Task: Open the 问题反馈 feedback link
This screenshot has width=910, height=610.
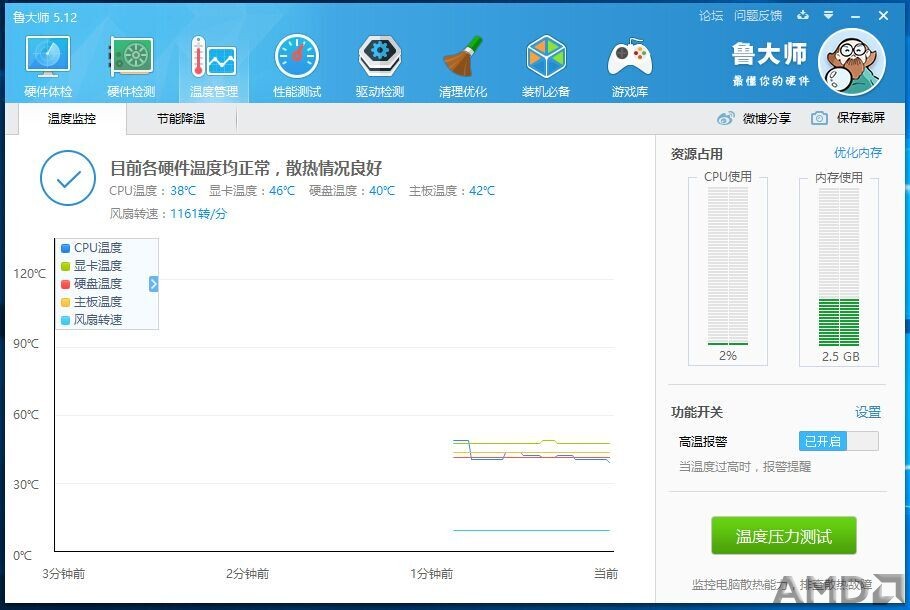Action: [x=757, y=16]
